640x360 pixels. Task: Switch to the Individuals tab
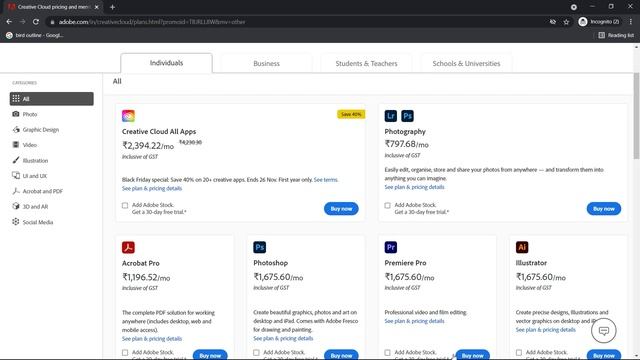point(166,63)
